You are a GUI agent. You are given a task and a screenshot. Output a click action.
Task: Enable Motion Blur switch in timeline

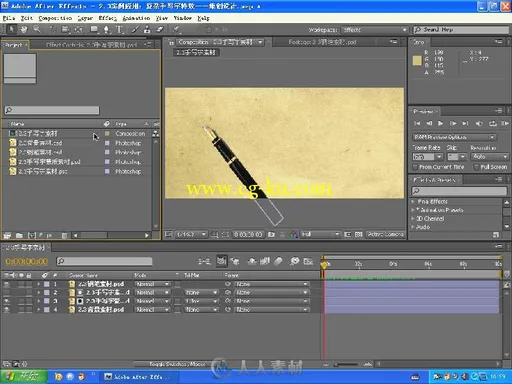[278, 261]
